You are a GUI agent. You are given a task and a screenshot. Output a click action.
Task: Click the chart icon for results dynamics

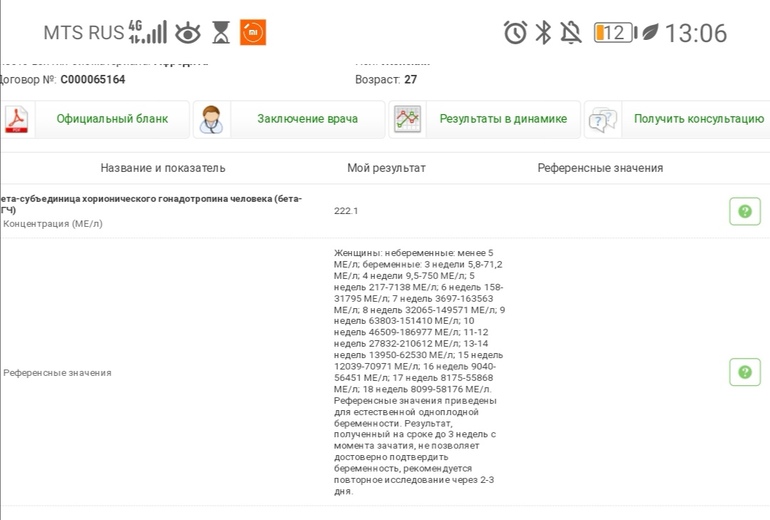(x=406, y=119)
